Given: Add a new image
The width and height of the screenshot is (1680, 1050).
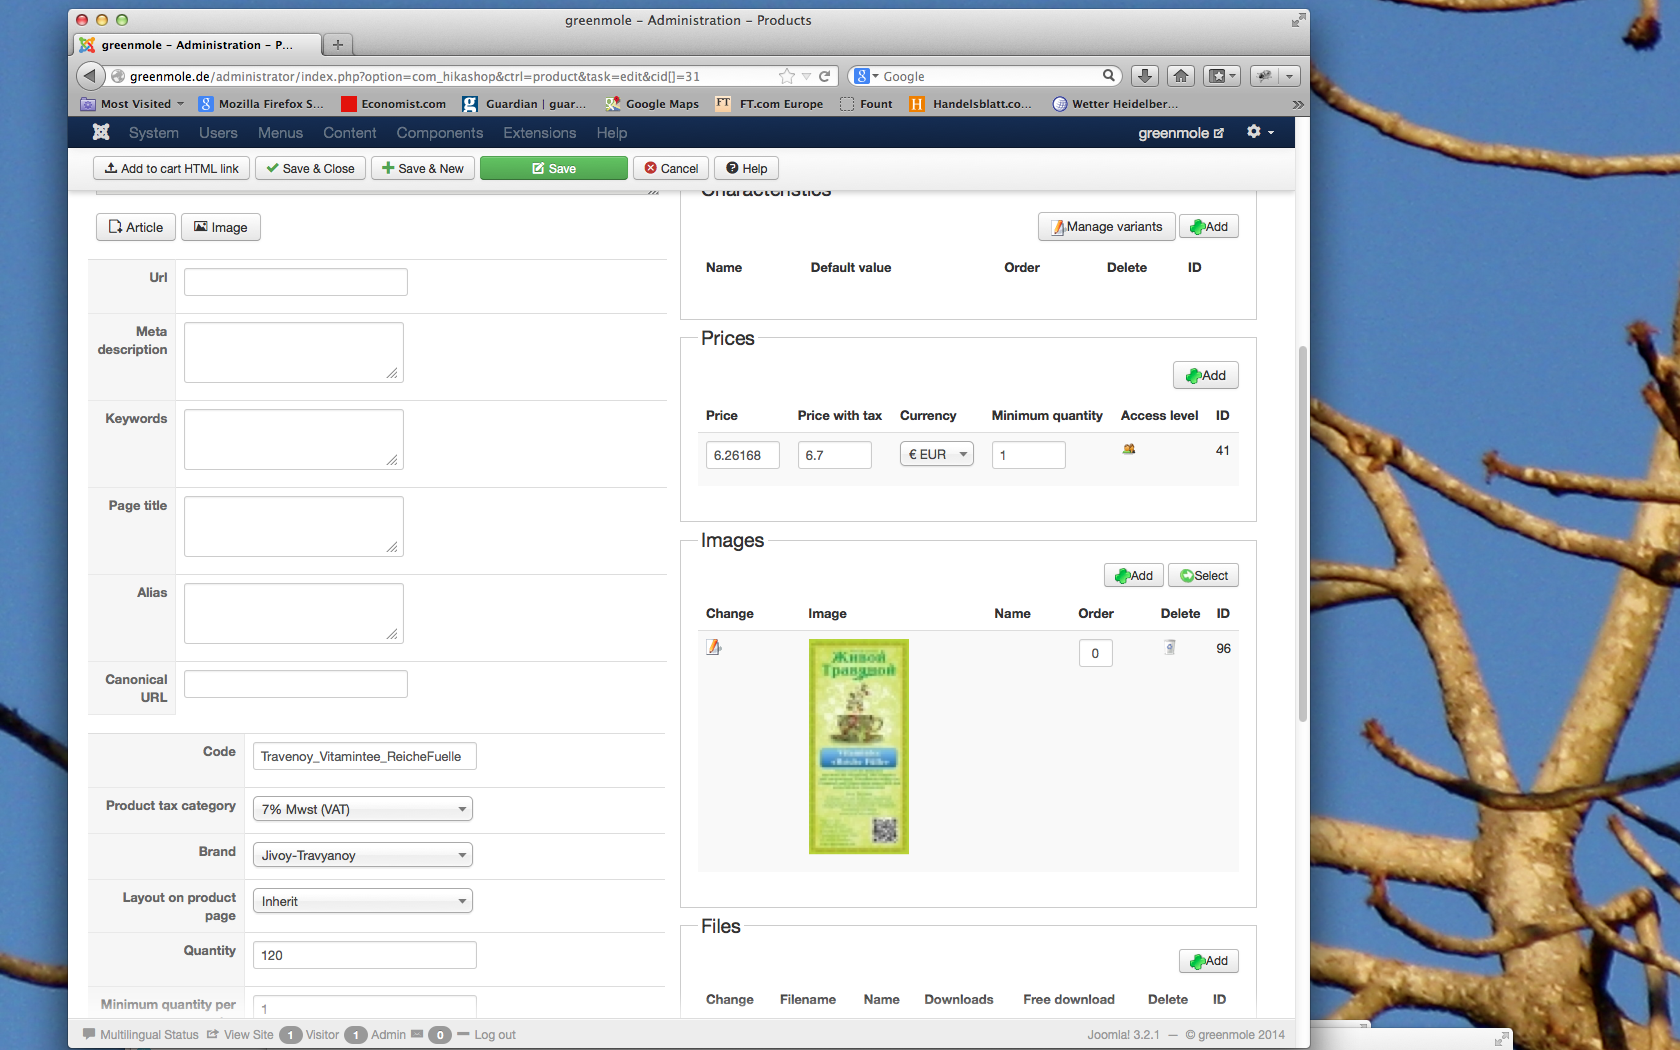Looking at the screenshot, I should tap(1134, 575).
